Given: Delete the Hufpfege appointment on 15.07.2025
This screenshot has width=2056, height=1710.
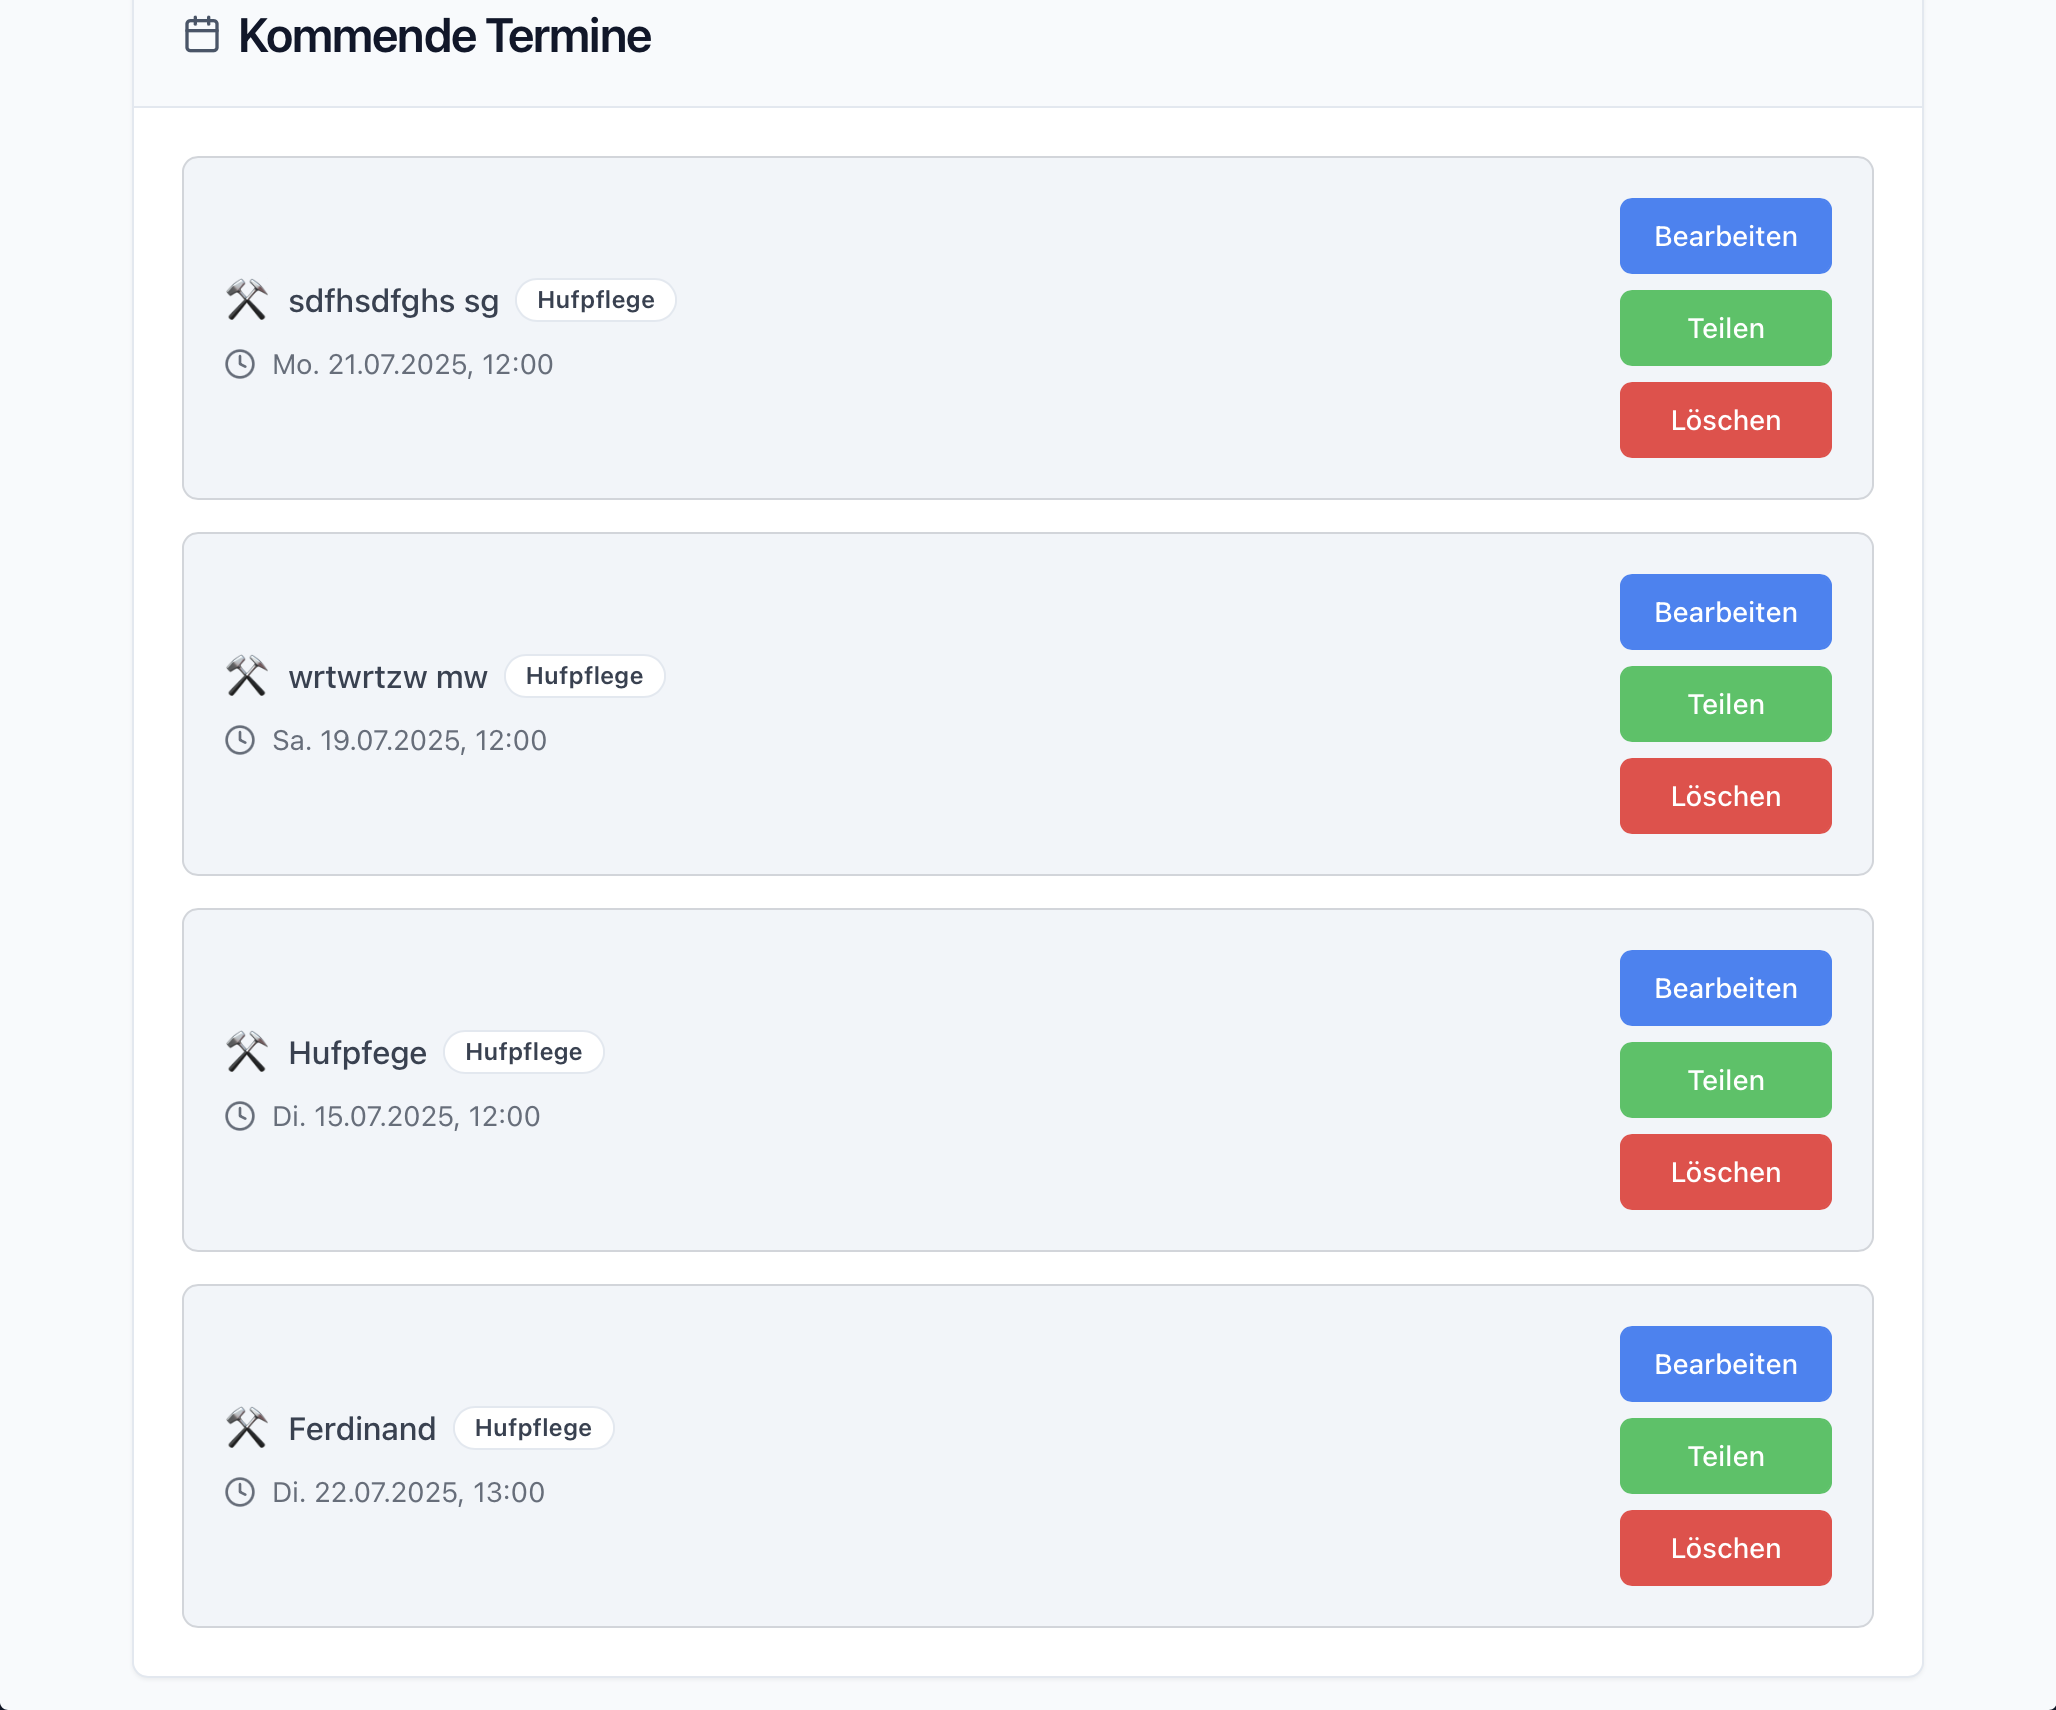Looking at the screenshot, I should point(1725,1172).
